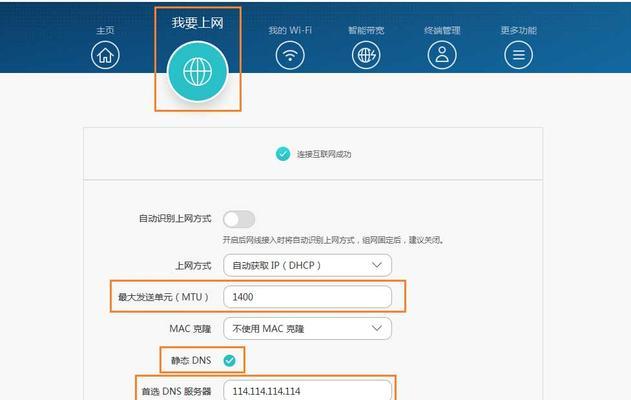Screen dimensions: 631x400
Task: Click the 我的 Wi-Fi tab label
Action: [290, 30]
